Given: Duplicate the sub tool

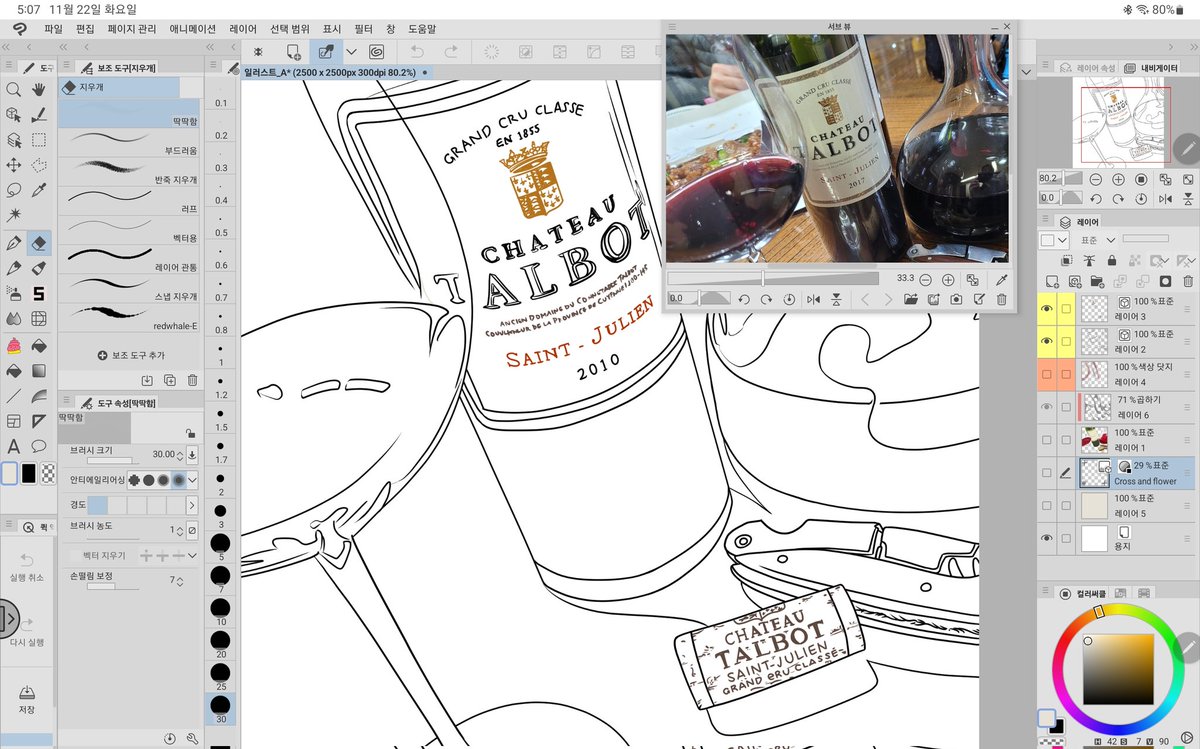Looking at the screenshot, I should [169, 380].
